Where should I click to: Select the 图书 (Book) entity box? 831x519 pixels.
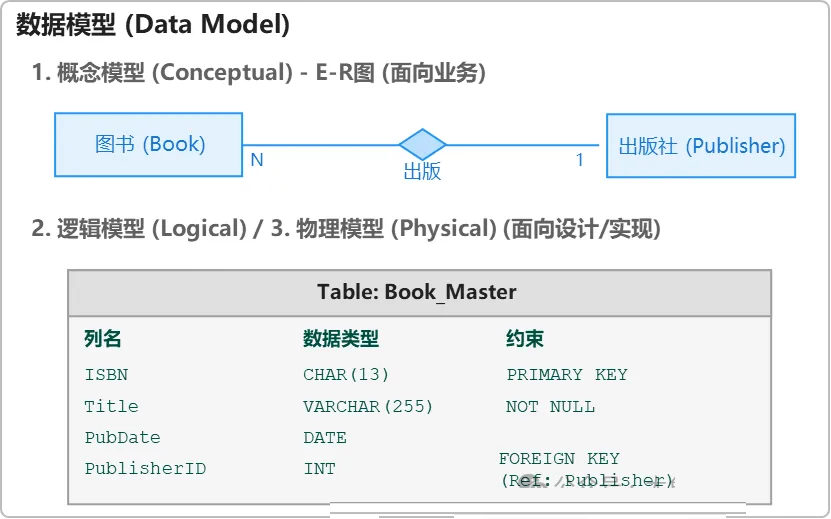[149, 144]
